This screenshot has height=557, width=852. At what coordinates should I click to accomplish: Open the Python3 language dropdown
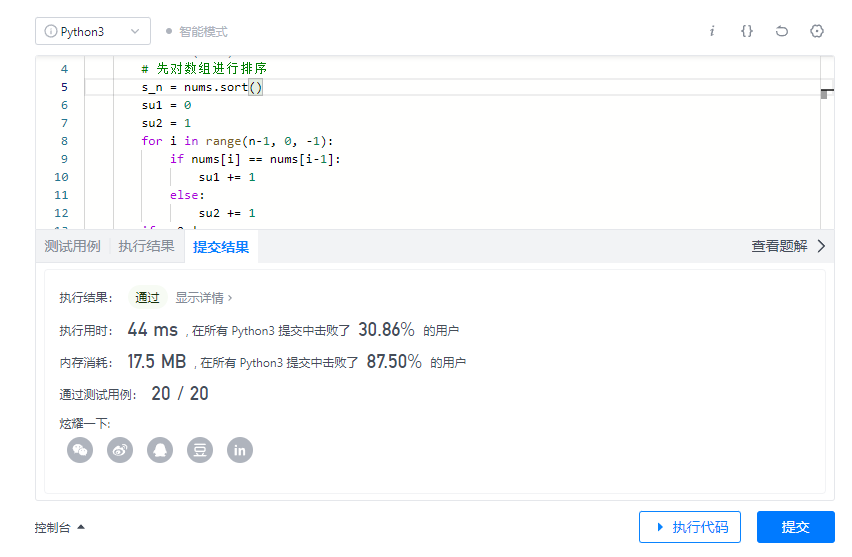click(x=93, y=32)
